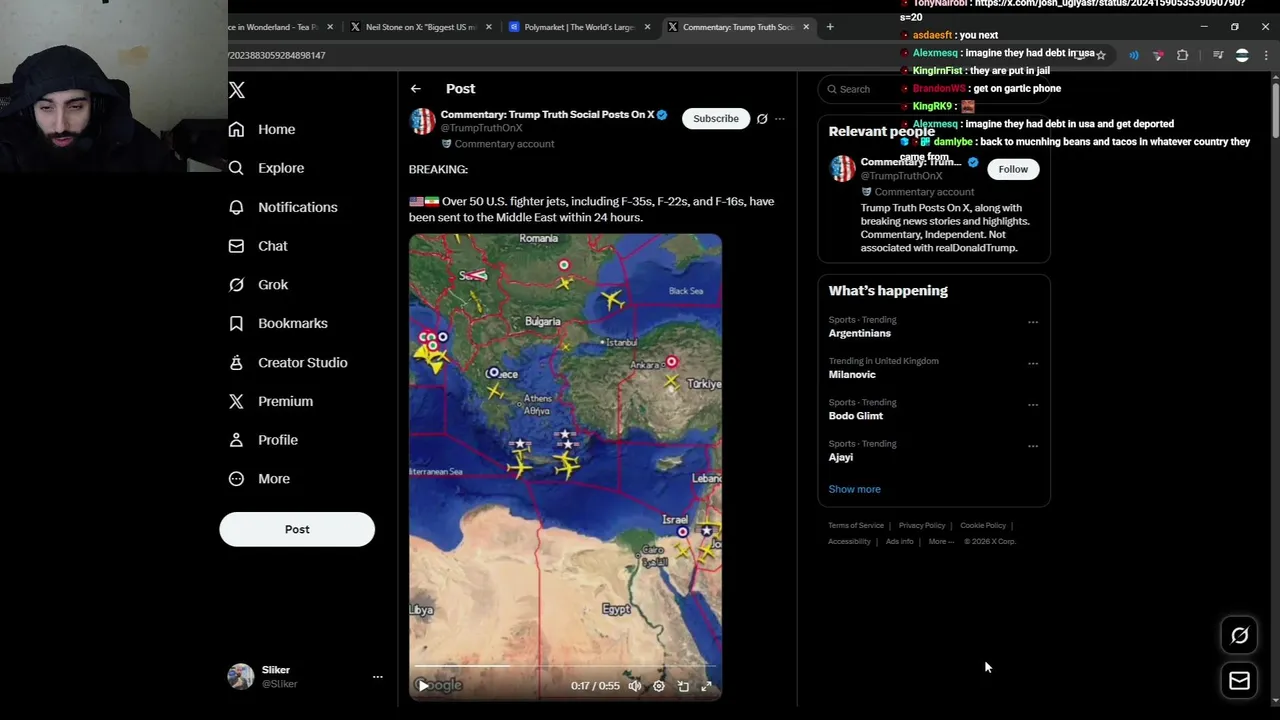
Task: Open the Privacy Policy link
Action: point(922,525)
